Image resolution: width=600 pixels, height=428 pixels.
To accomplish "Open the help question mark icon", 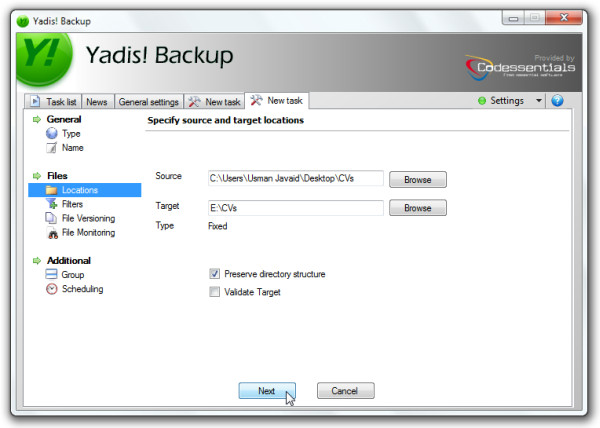I will [x=557, y=101].
